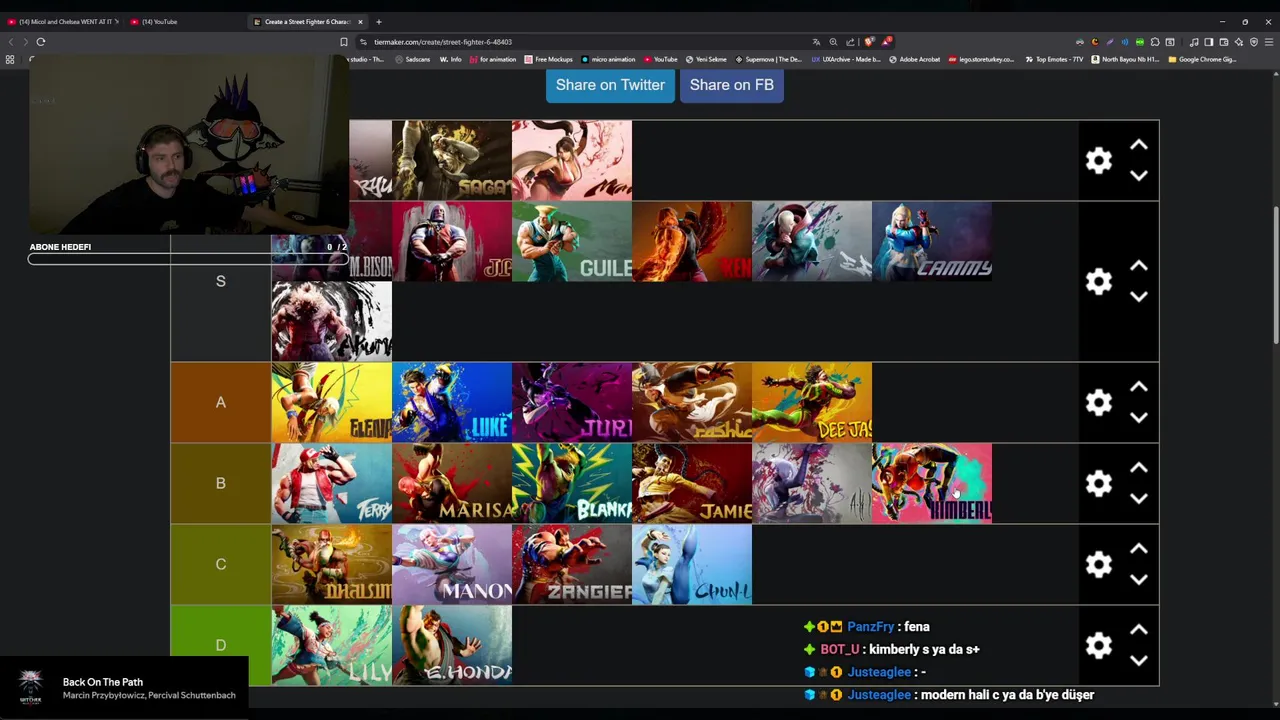Open the Brave Rewards triangle icon
Viewport: 1280px width, 720px height.
pos(886,42)
